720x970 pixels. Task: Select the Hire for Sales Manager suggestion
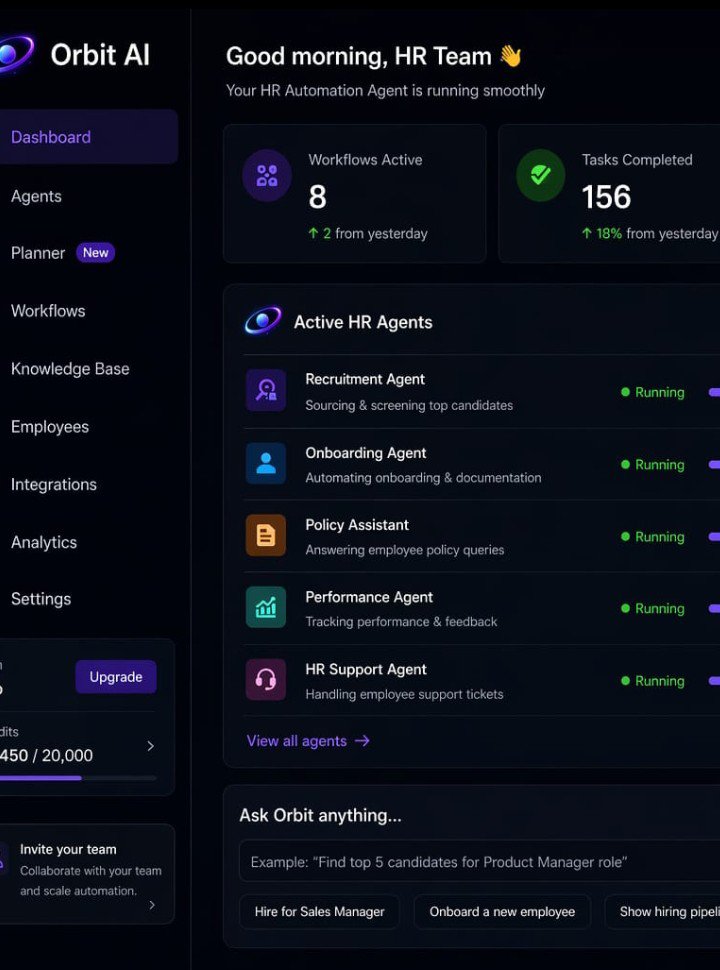[319, 911]
